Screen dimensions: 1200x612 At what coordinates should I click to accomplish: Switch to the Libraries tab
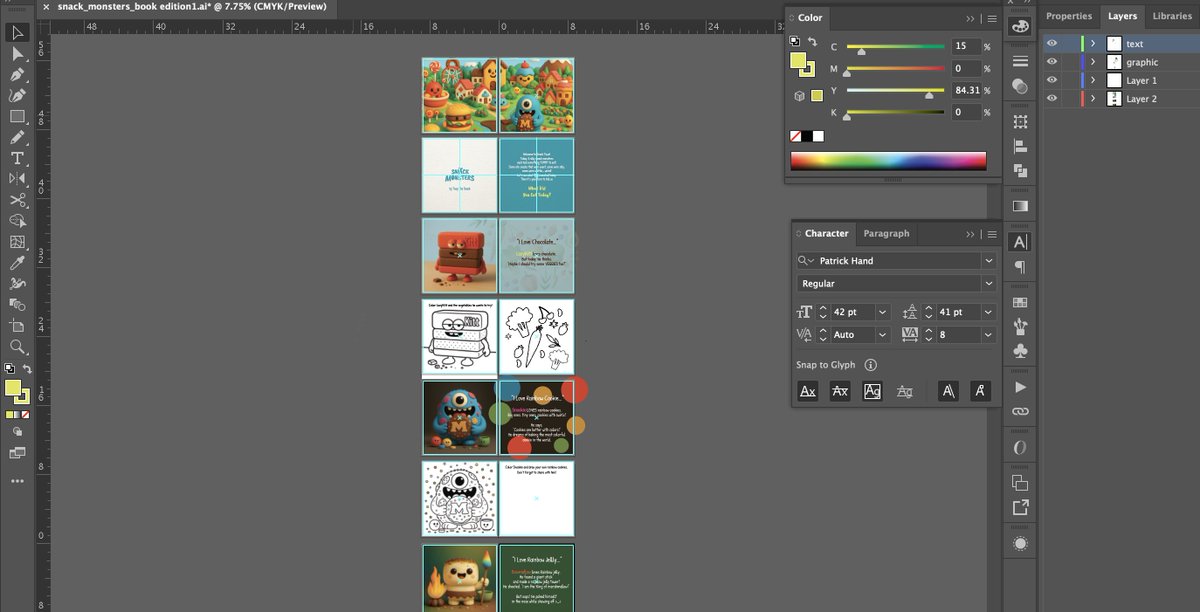1172,16
